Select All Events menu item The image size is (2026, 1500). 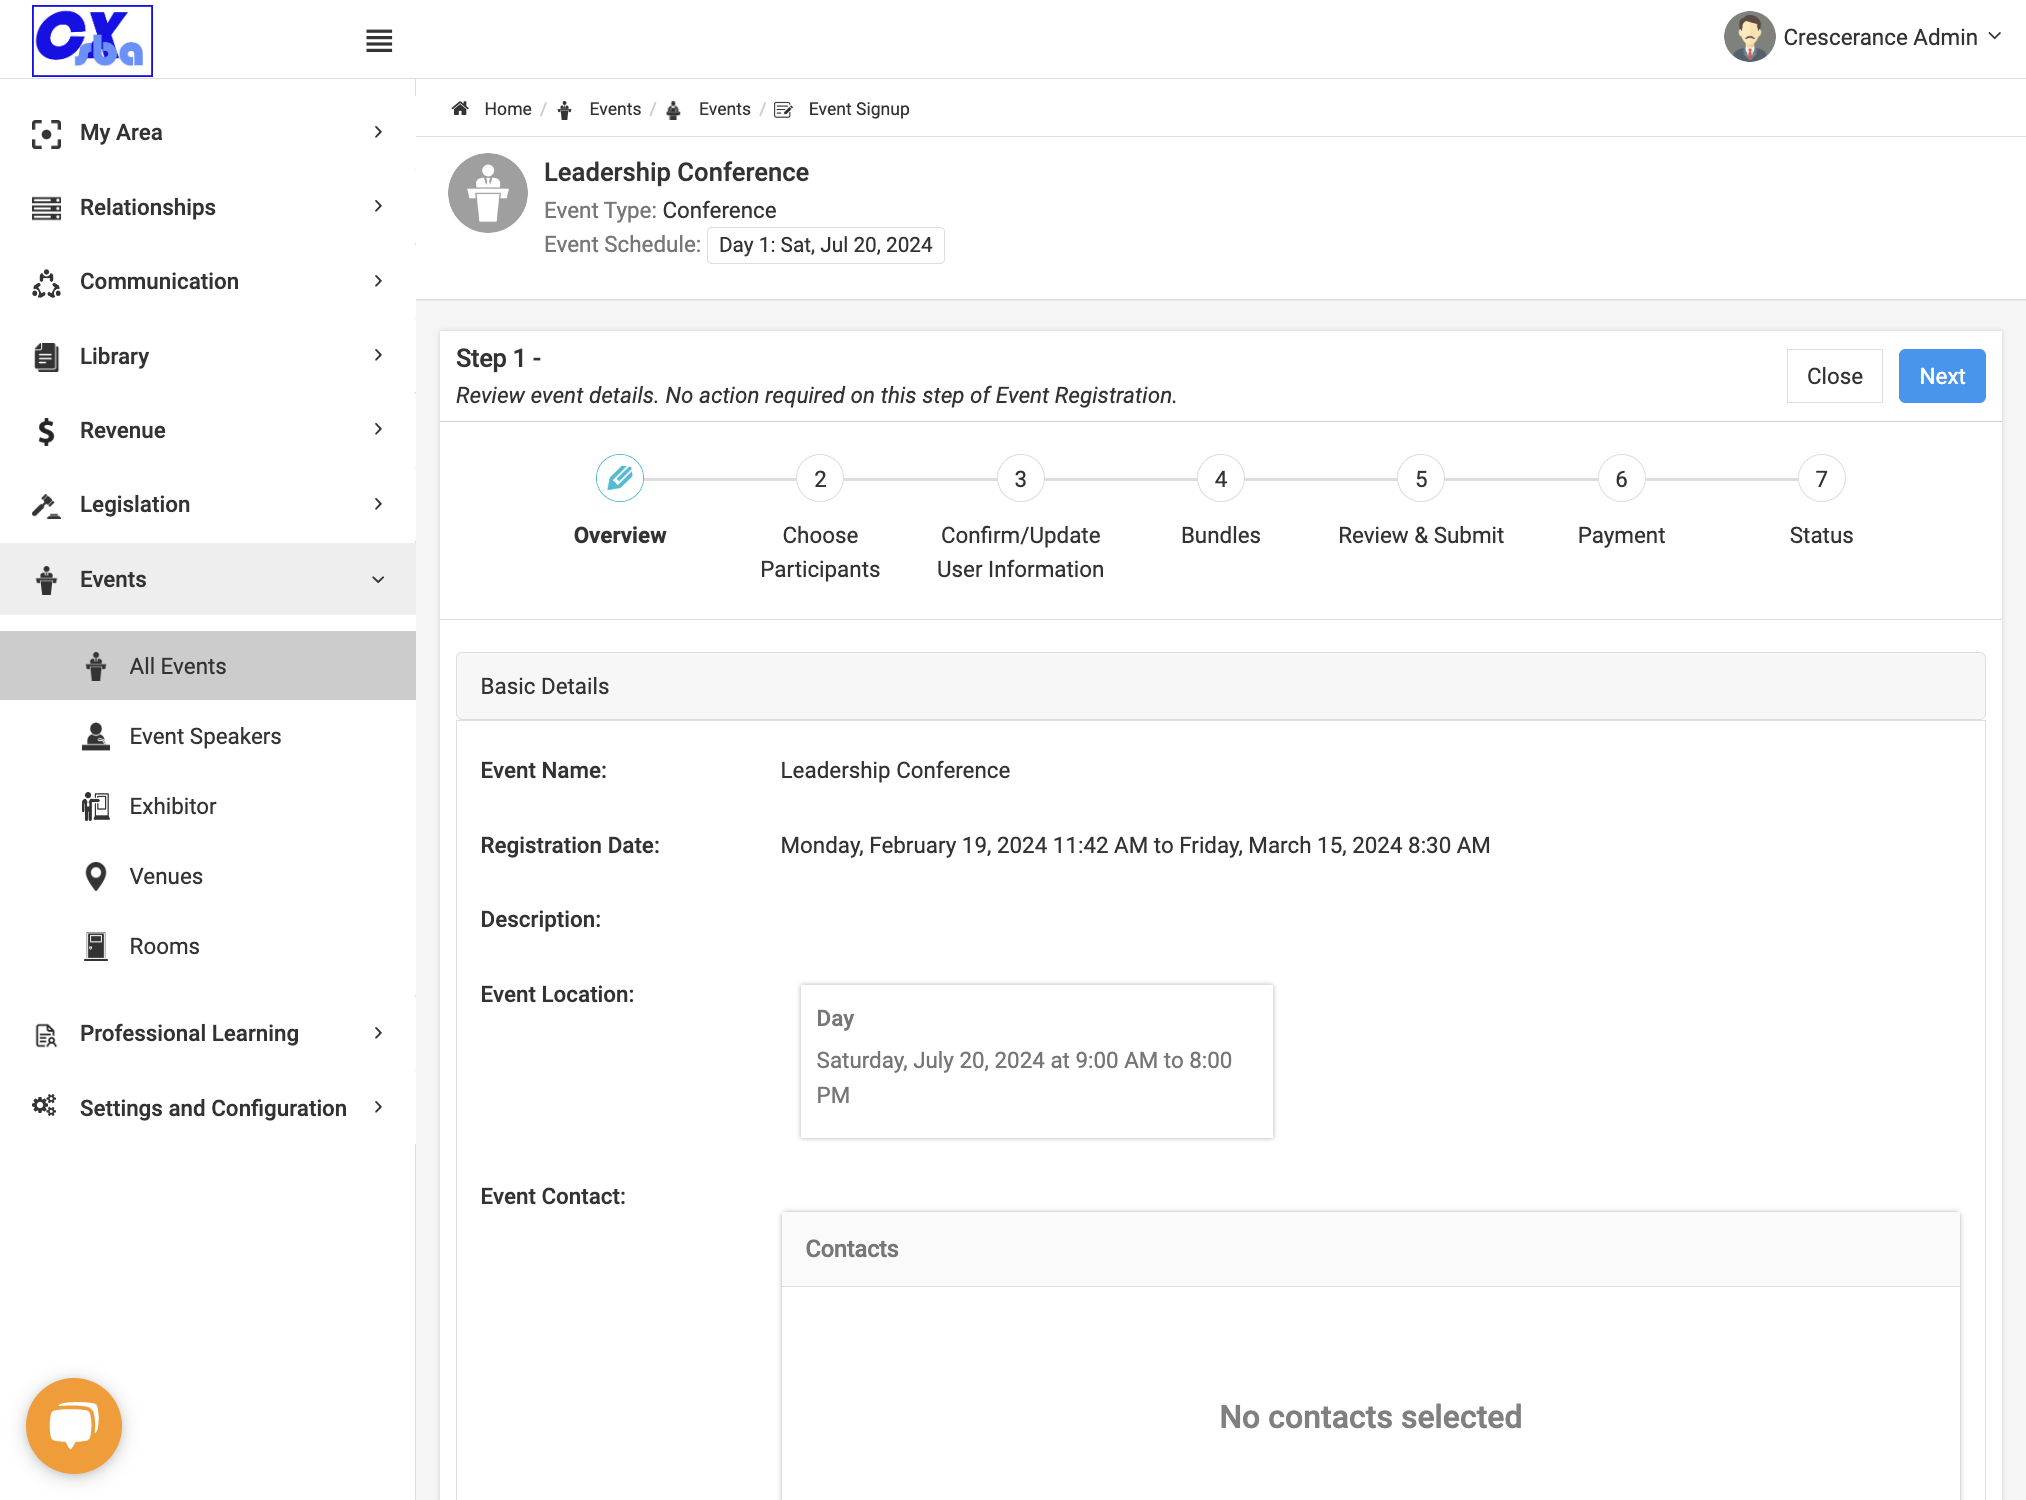pos(208,666)
